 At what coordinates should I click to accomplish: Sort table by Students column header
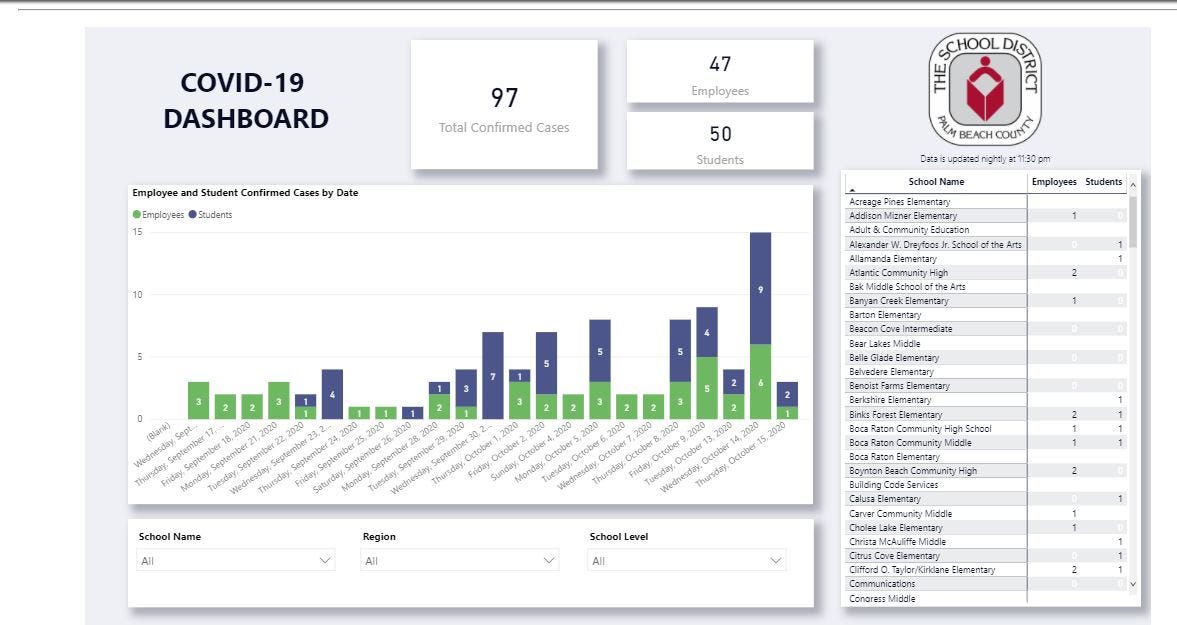[x=1104, y=182]
